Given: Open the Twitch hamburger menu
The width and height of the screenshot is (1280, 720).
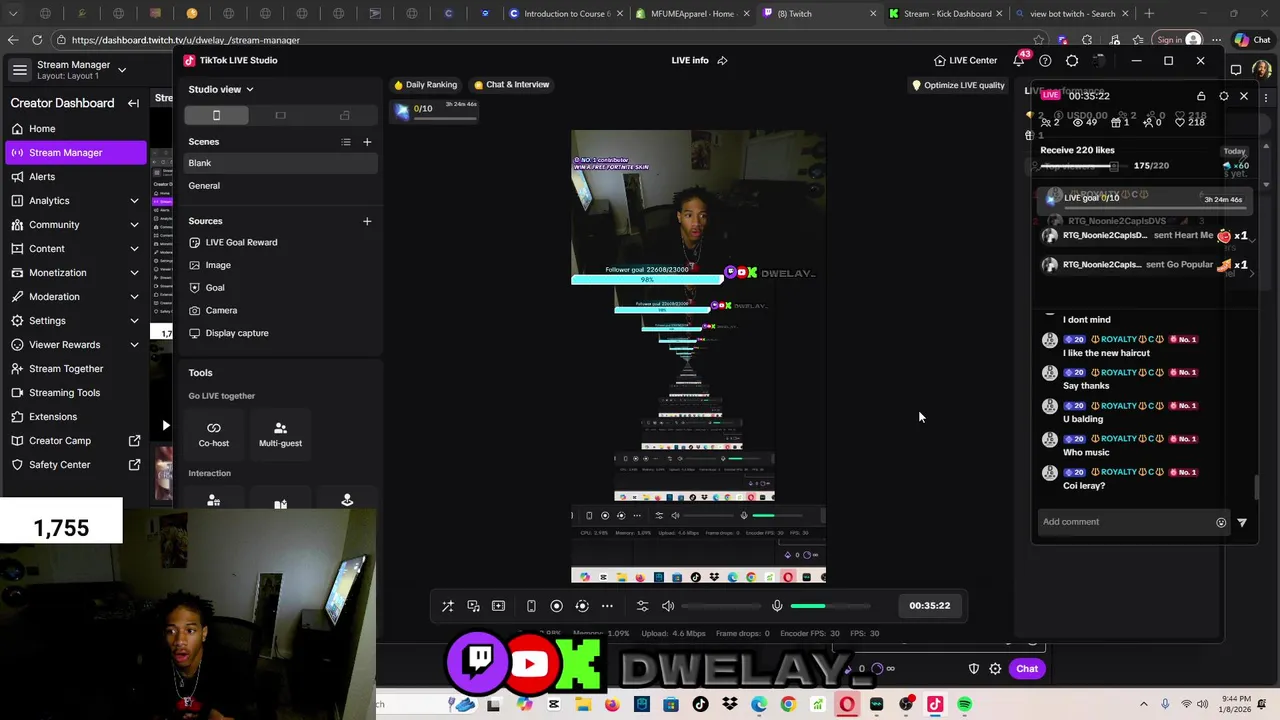Looking at the screenshot, I should [x=20, y=70].
